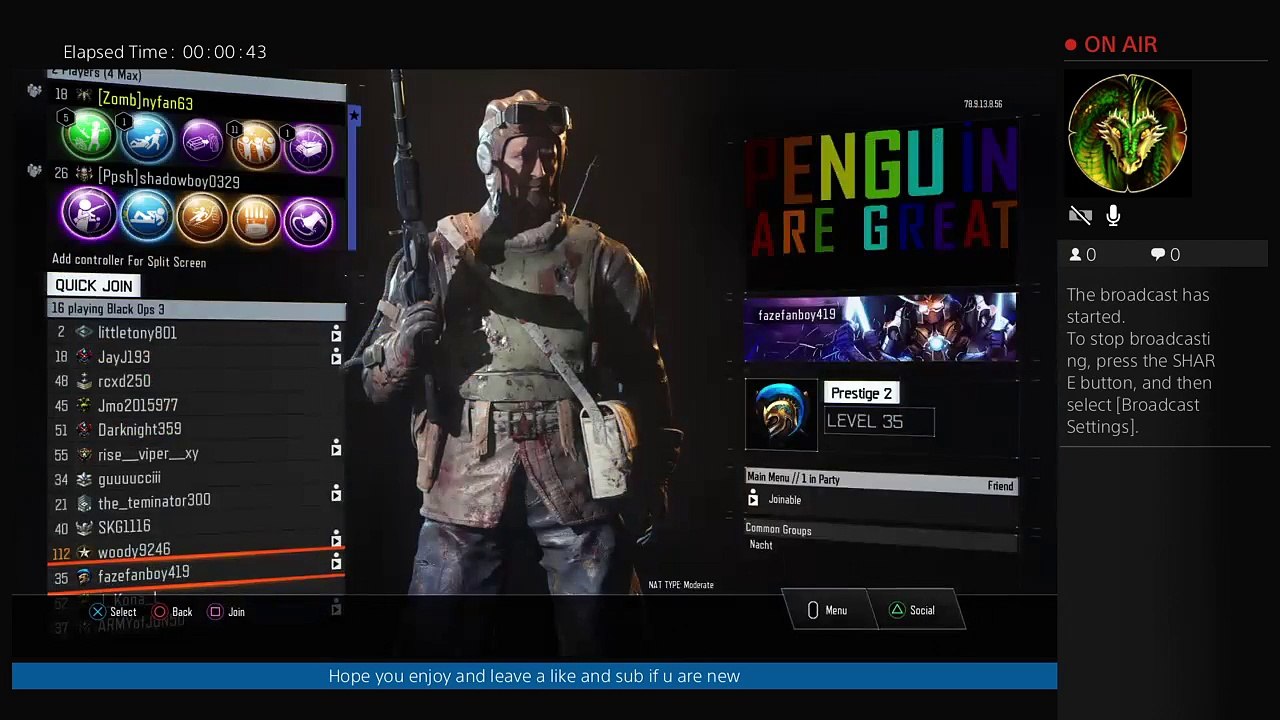1280x720 pixels.
Task: Click the microphone icon in the broadcast panel
Action: click(1113, 215)
